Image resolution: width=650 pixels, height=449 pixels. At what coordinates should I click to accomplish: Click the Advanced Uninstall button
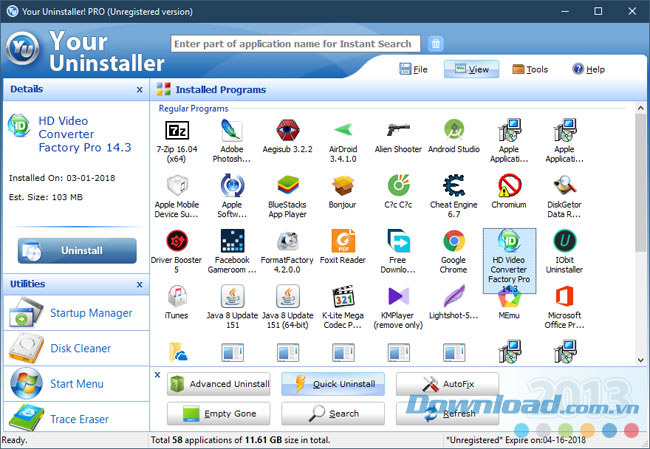[x=219, y=384]
